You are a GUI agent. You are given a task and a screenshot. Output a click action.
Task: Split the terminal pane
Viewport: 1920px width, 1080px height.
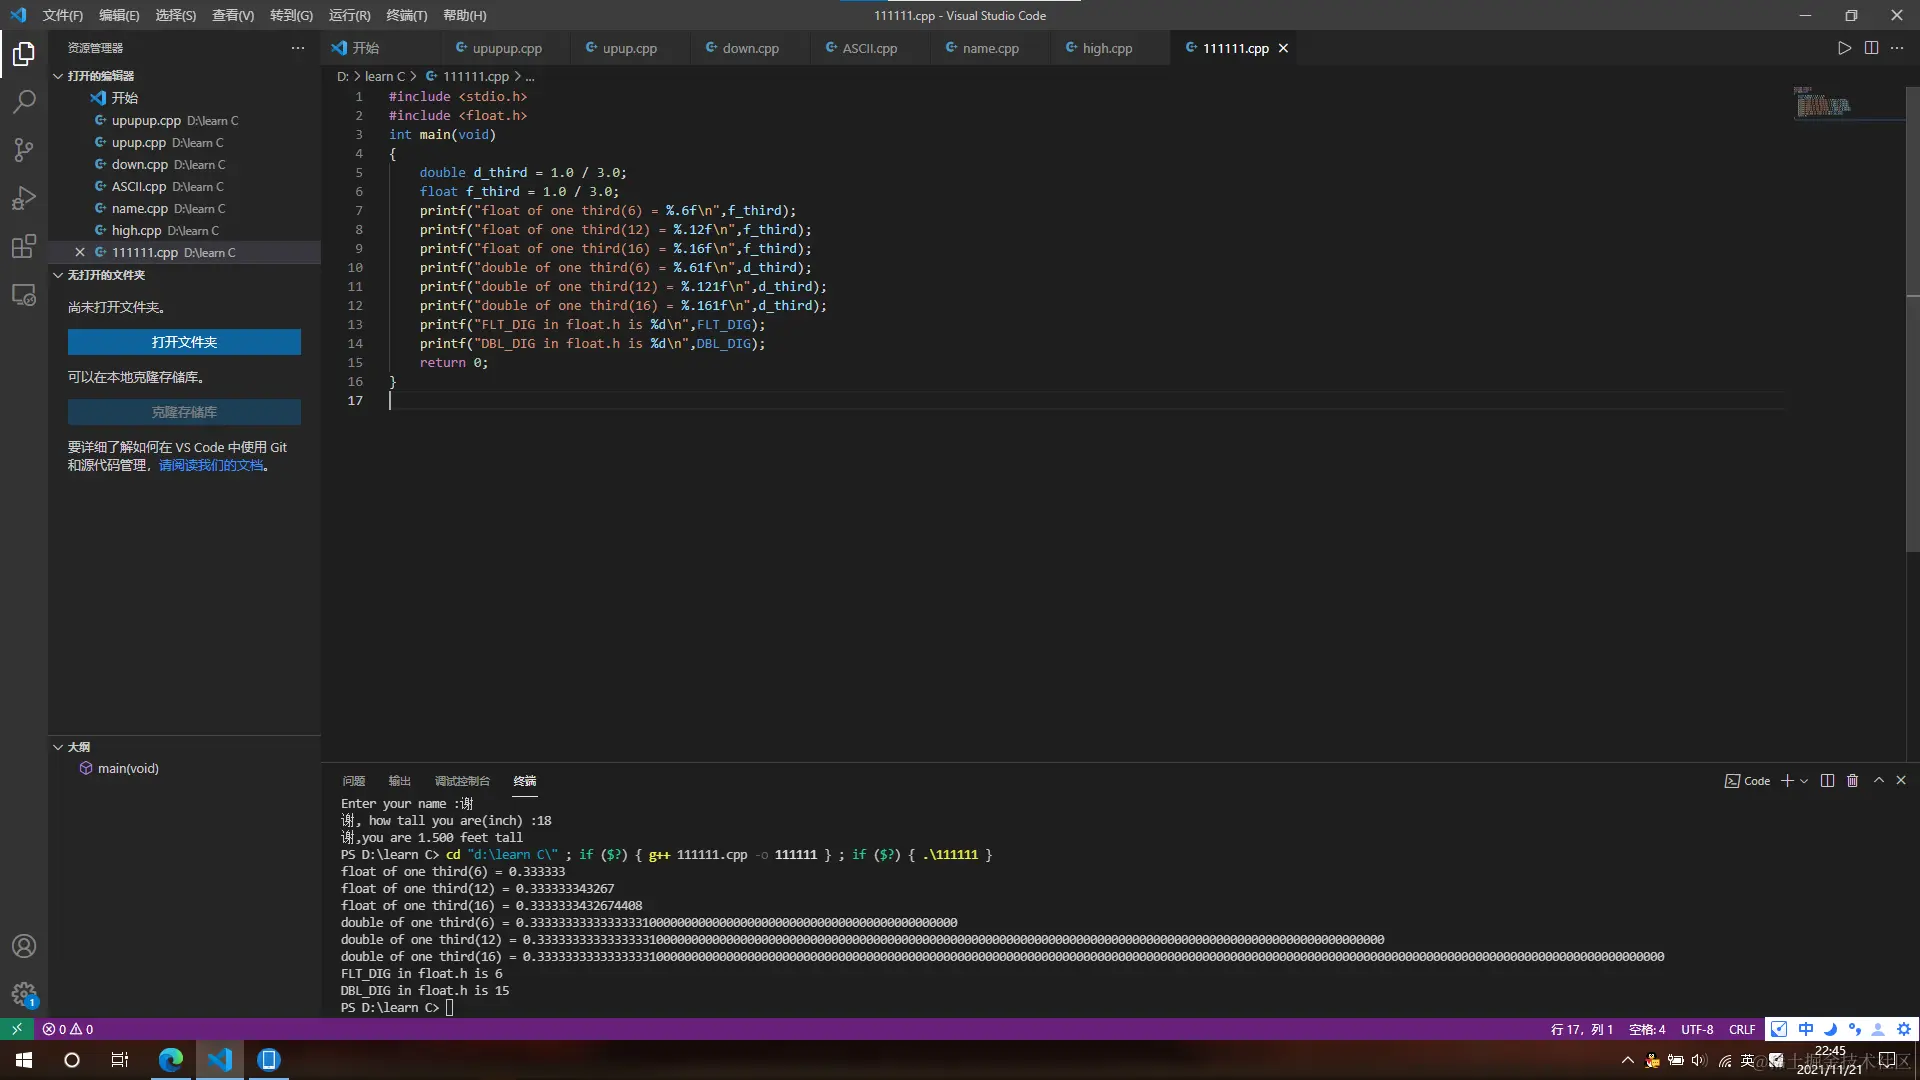pos(1827,781)
